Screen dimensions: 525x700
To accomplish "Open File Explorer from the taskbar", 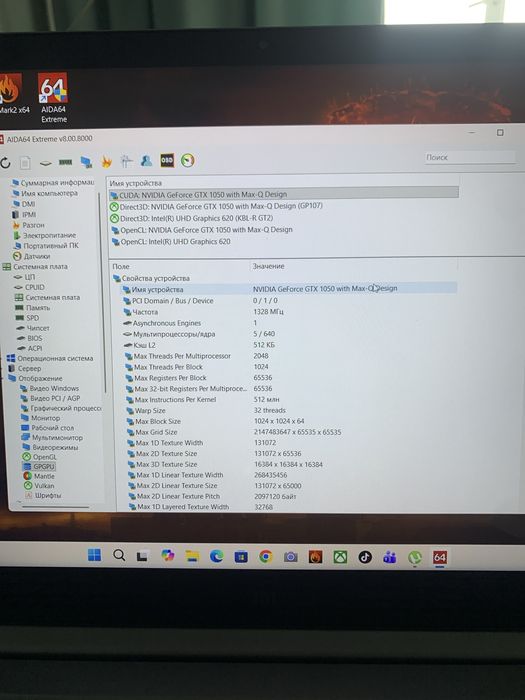I will tap(192, 556).
